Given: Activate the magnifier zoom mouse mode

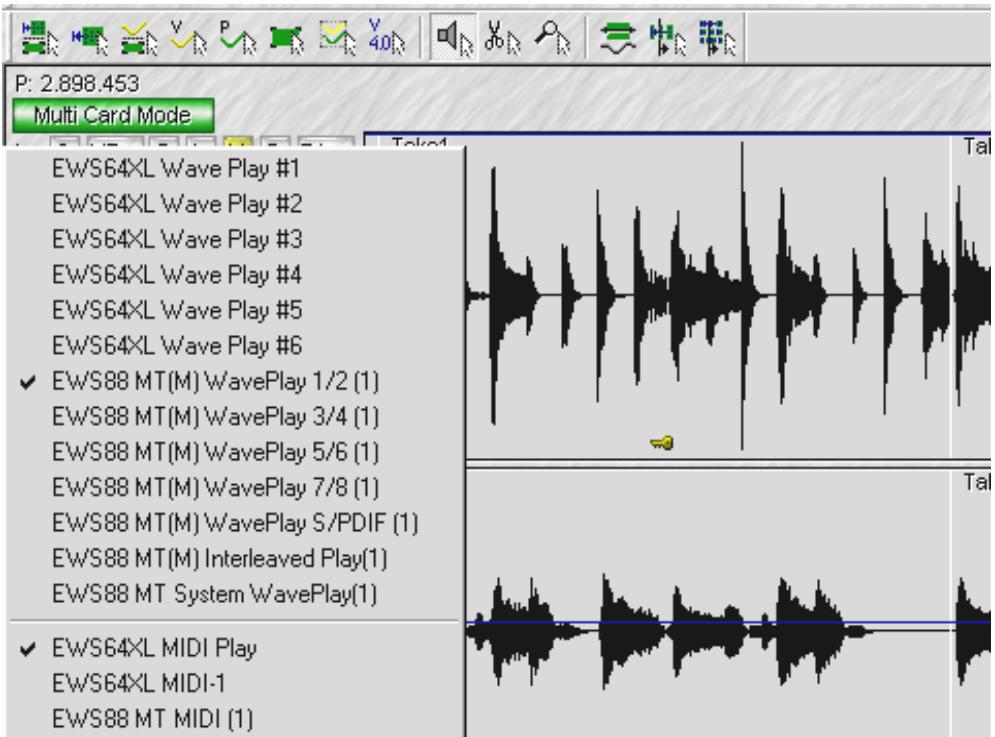Looking at the screenshot, I should coord(551,37).
